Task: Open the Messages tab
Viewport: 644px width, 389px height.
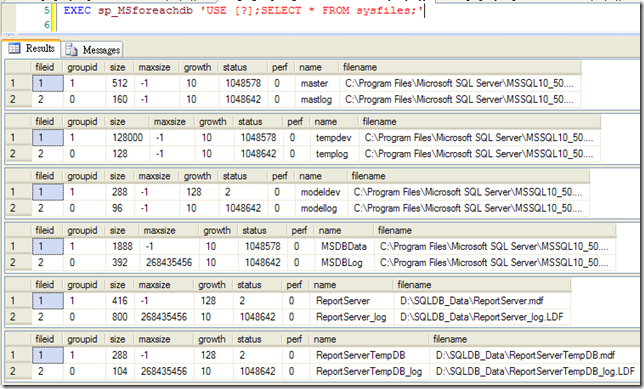Action: (x=92, y=50)
